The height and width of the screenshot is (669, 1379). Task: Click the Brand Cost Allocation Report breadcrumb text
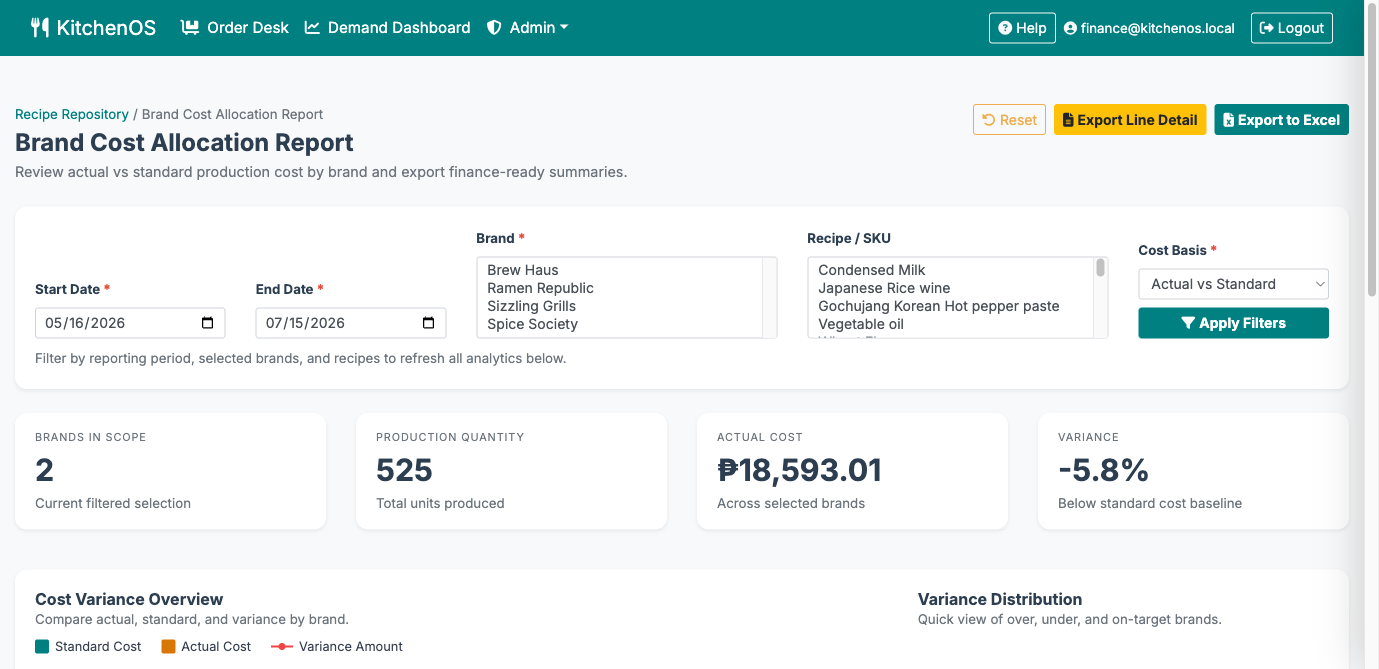[232, 114]
